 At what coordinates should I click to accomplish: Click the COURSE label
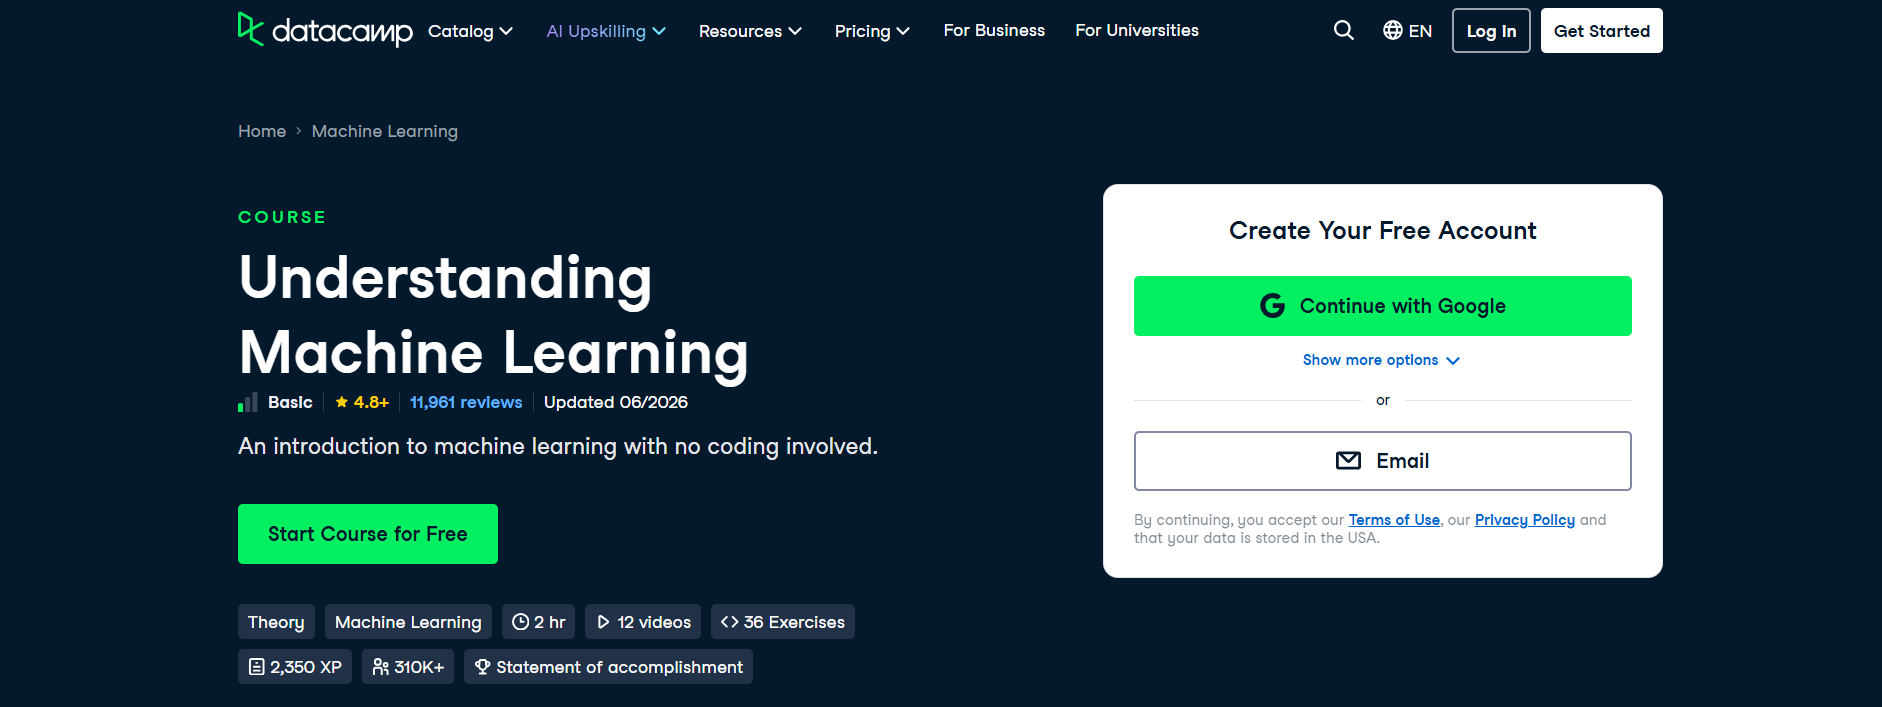pyautogui.click(x=282, y=217)
